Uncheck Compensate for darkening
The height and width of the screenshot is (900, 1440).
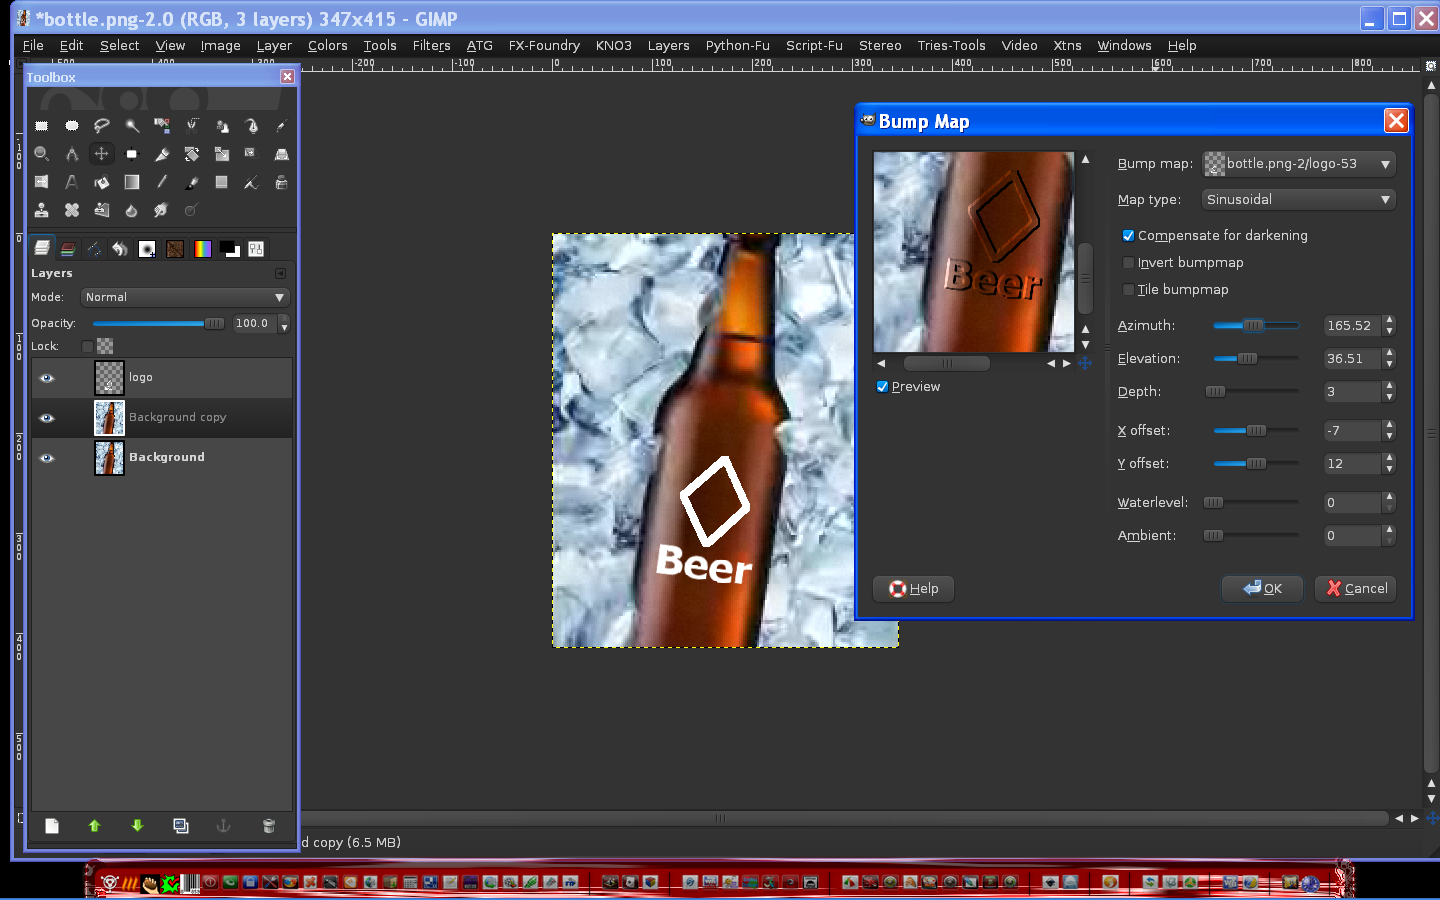(x=1129, y=236)
